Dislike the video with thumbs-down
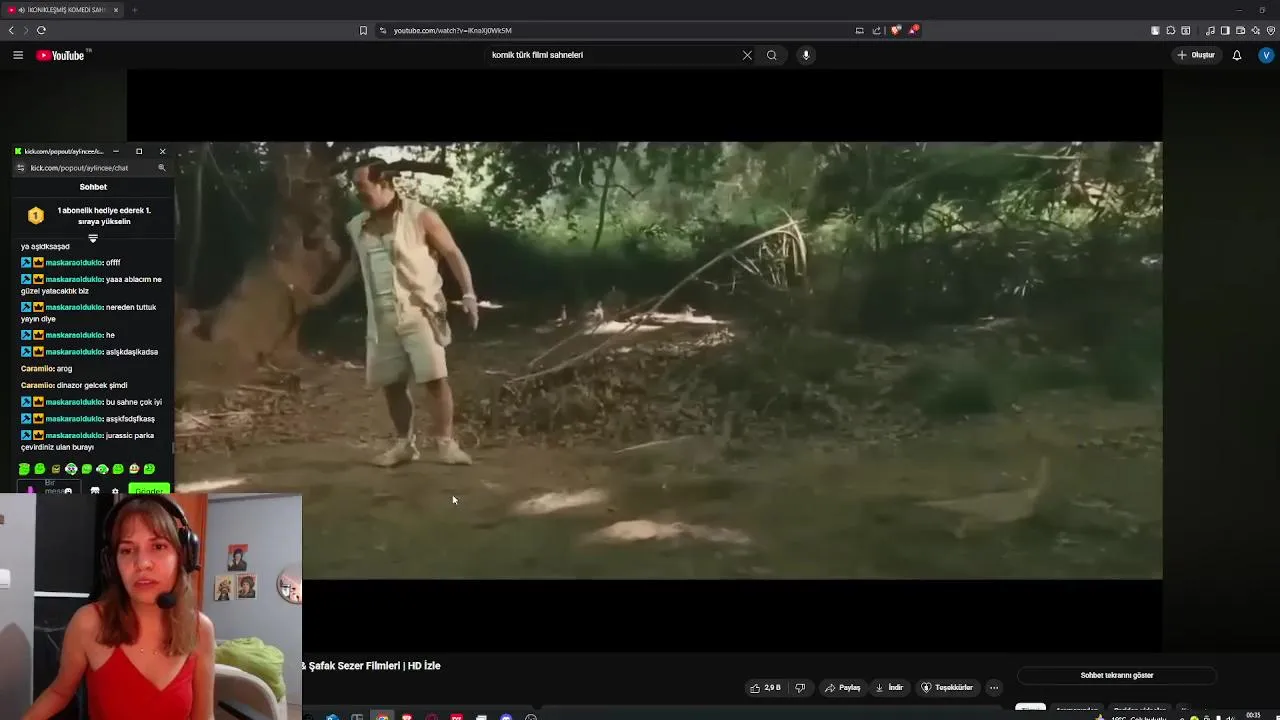 coord(800,688)
